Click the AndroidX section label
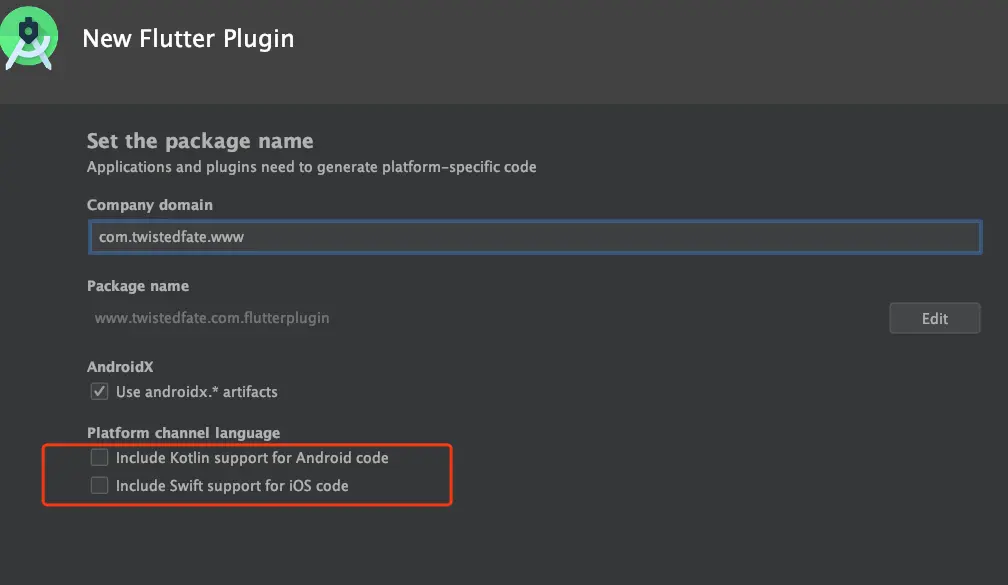 (x=120, y=366)
